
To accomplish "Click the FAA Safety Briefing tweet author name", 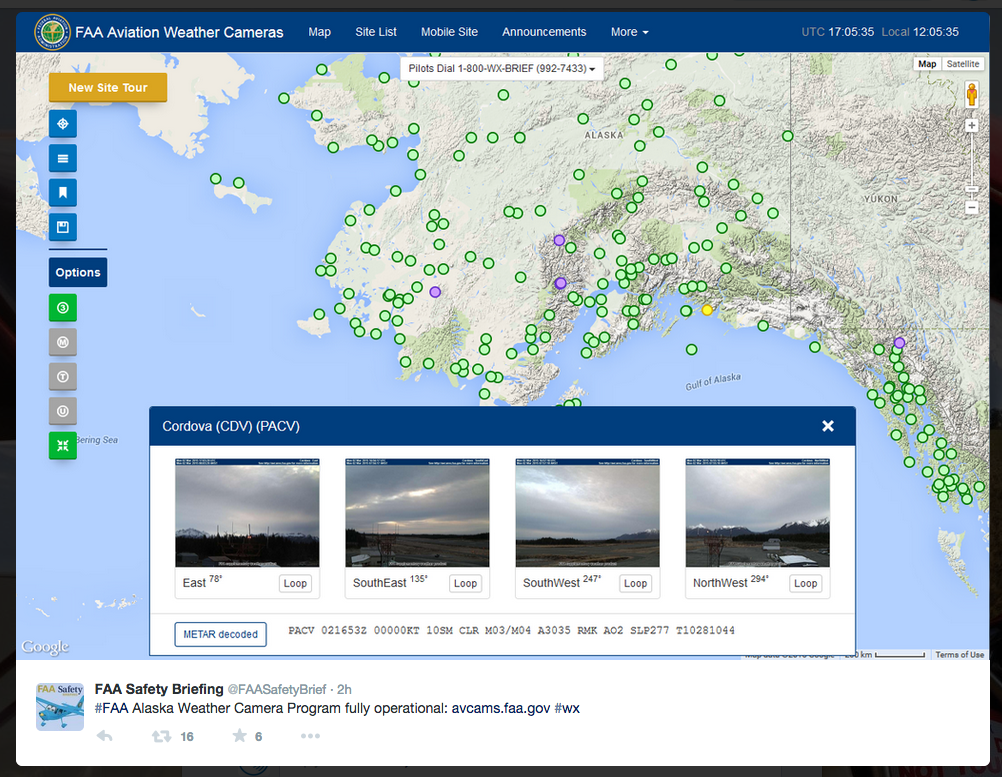I will point(159,689).
